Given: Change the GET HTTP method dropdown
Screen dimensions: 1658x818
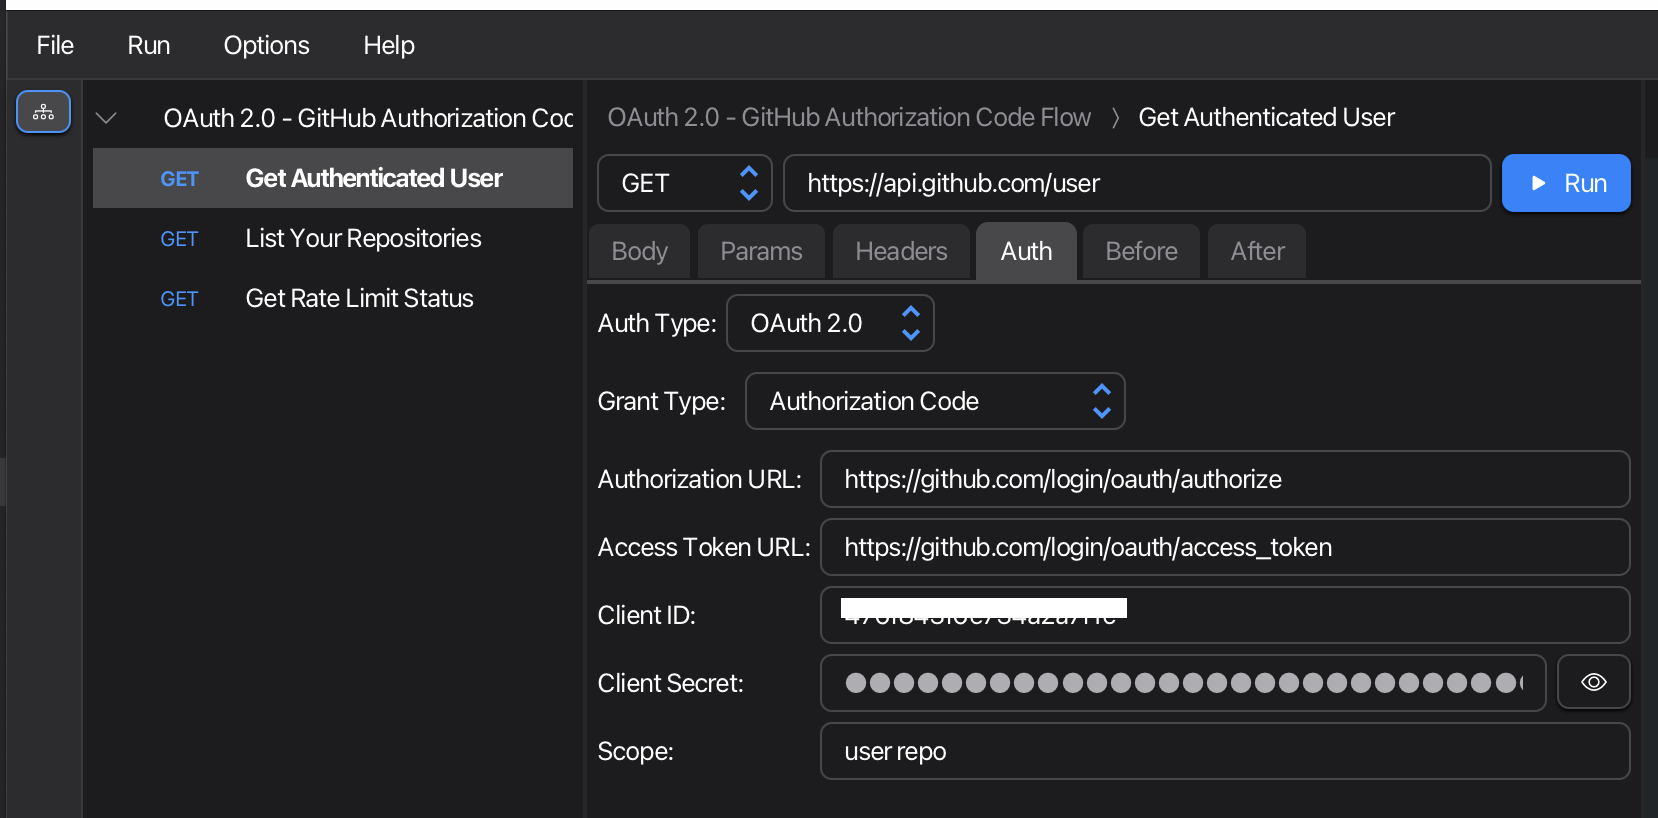Looking at the screenshot, I should pos(685,183).
